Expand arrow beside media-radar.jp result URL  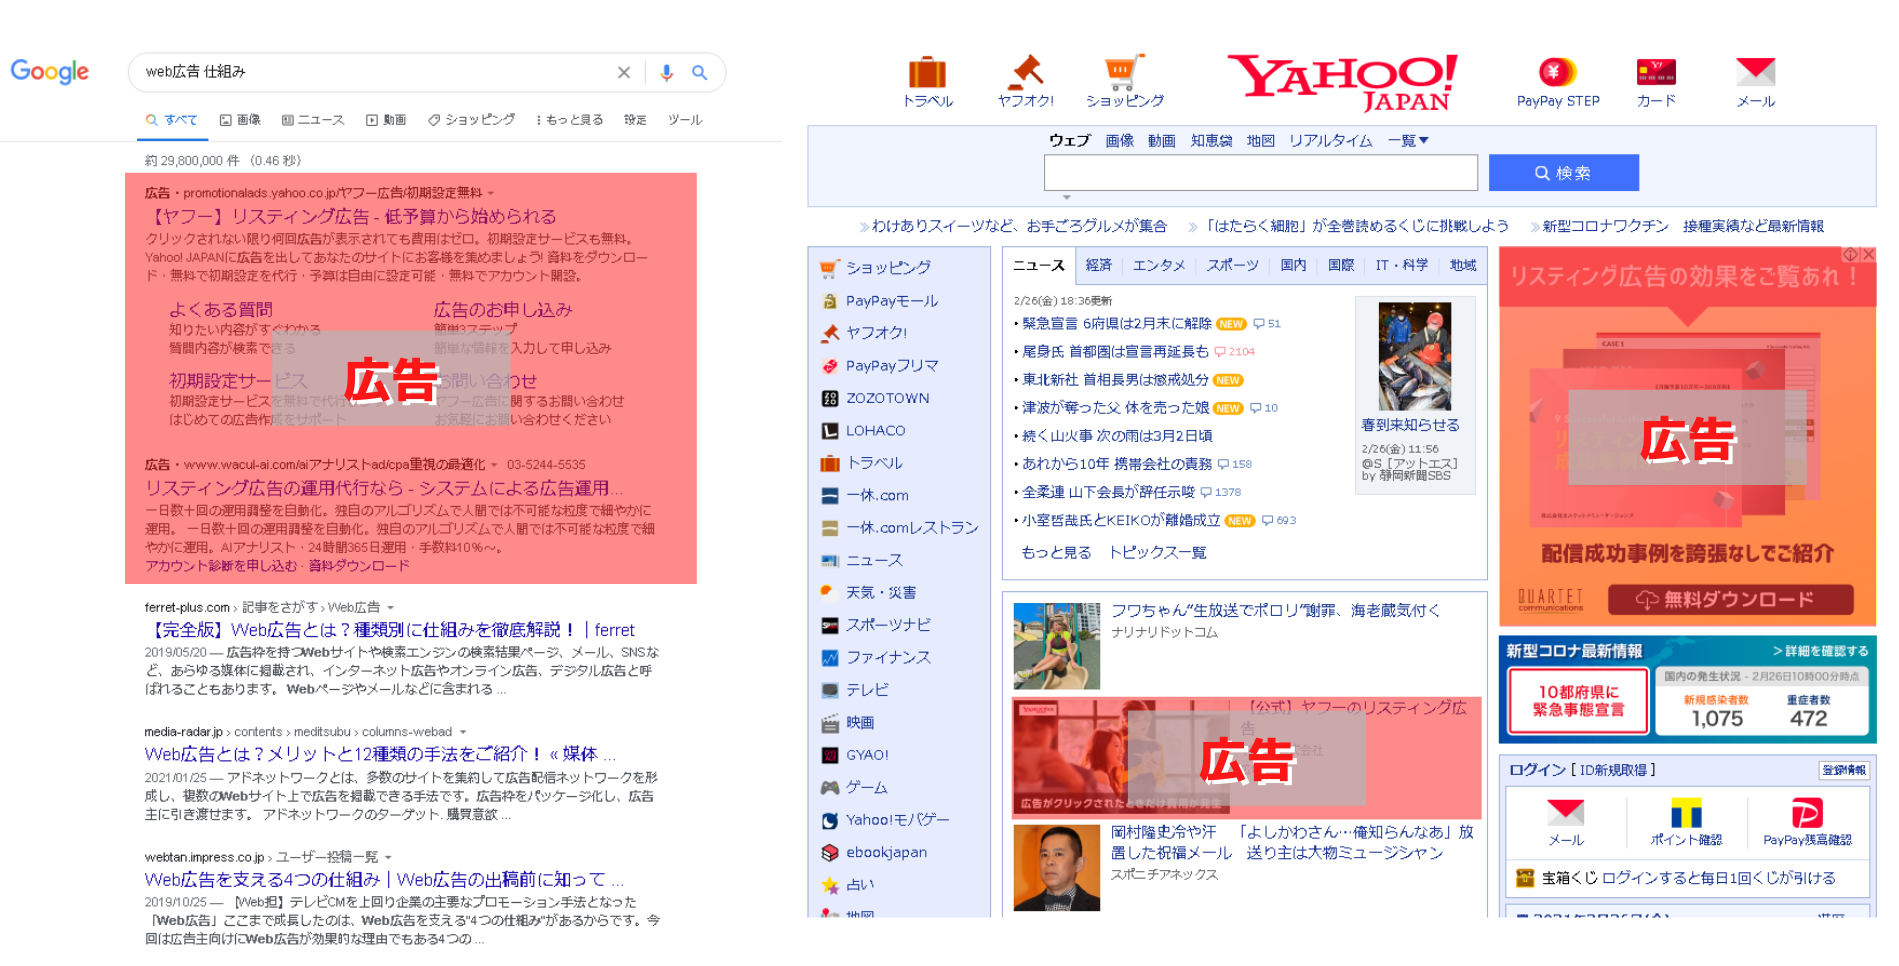pyautogui.click(x=462, y=732)
